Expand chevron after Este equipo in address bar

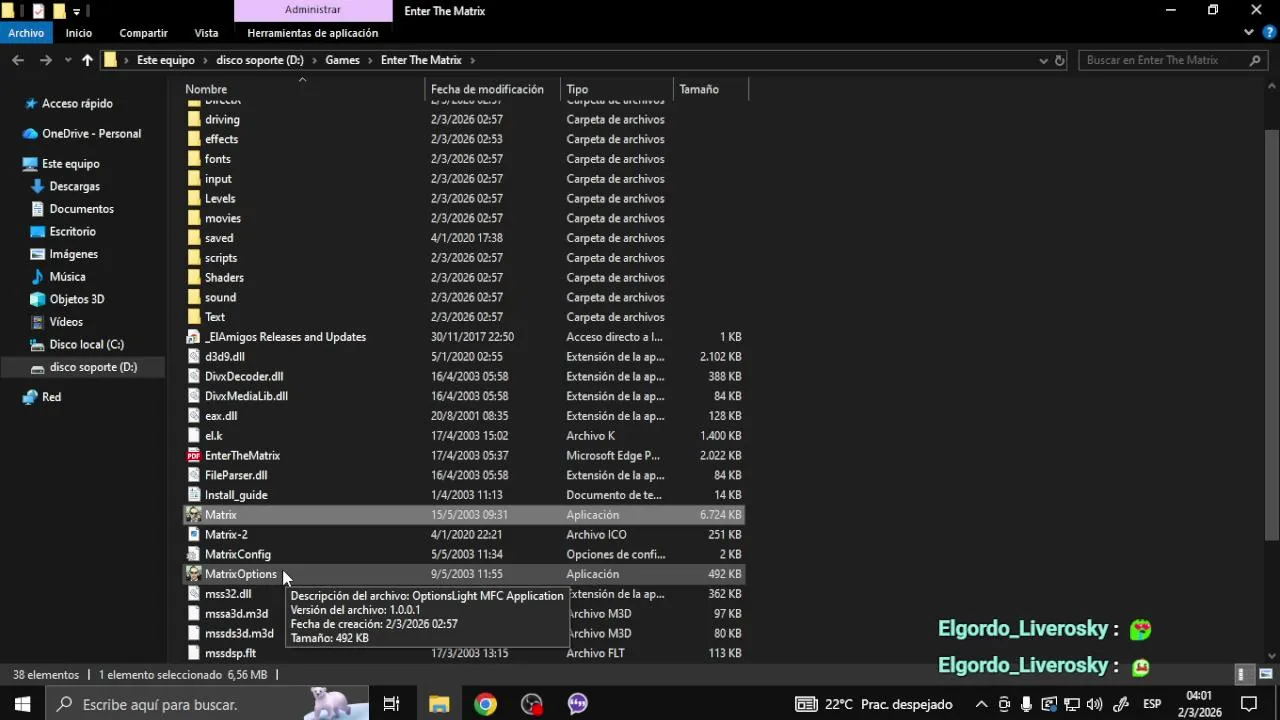point(205,60)
